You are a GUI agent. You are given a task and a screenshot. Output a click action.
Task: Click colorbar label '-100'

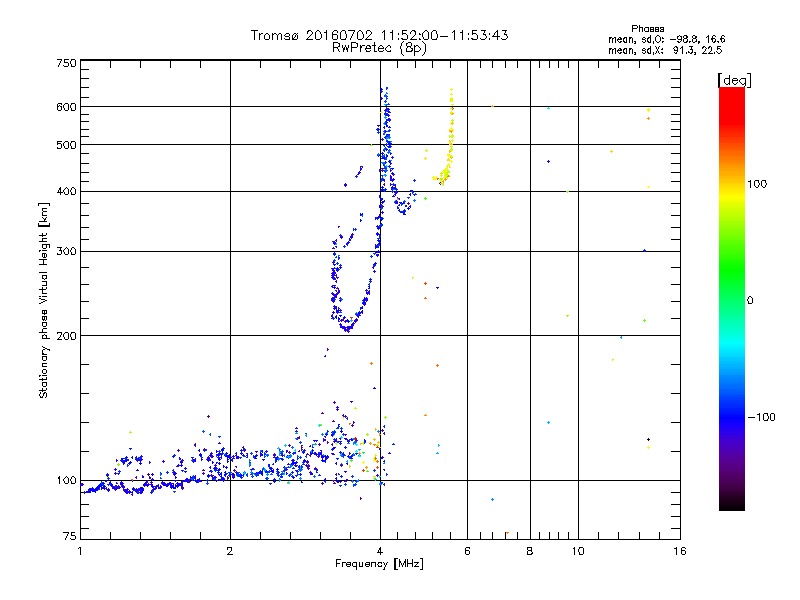(761, 417)
